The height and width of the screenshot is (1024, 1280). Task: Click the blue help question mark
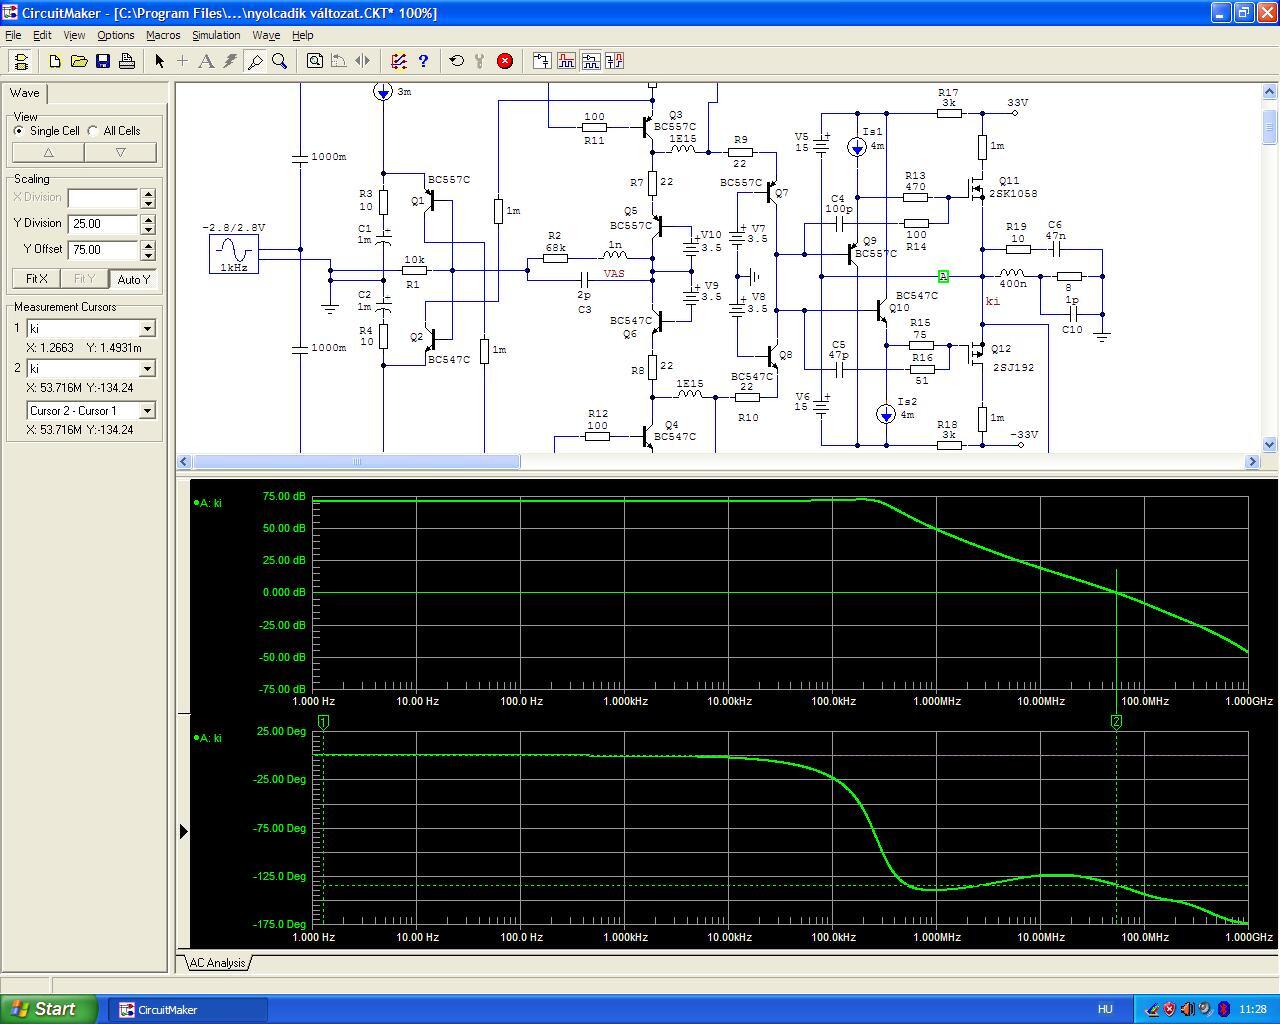point(423,61)
